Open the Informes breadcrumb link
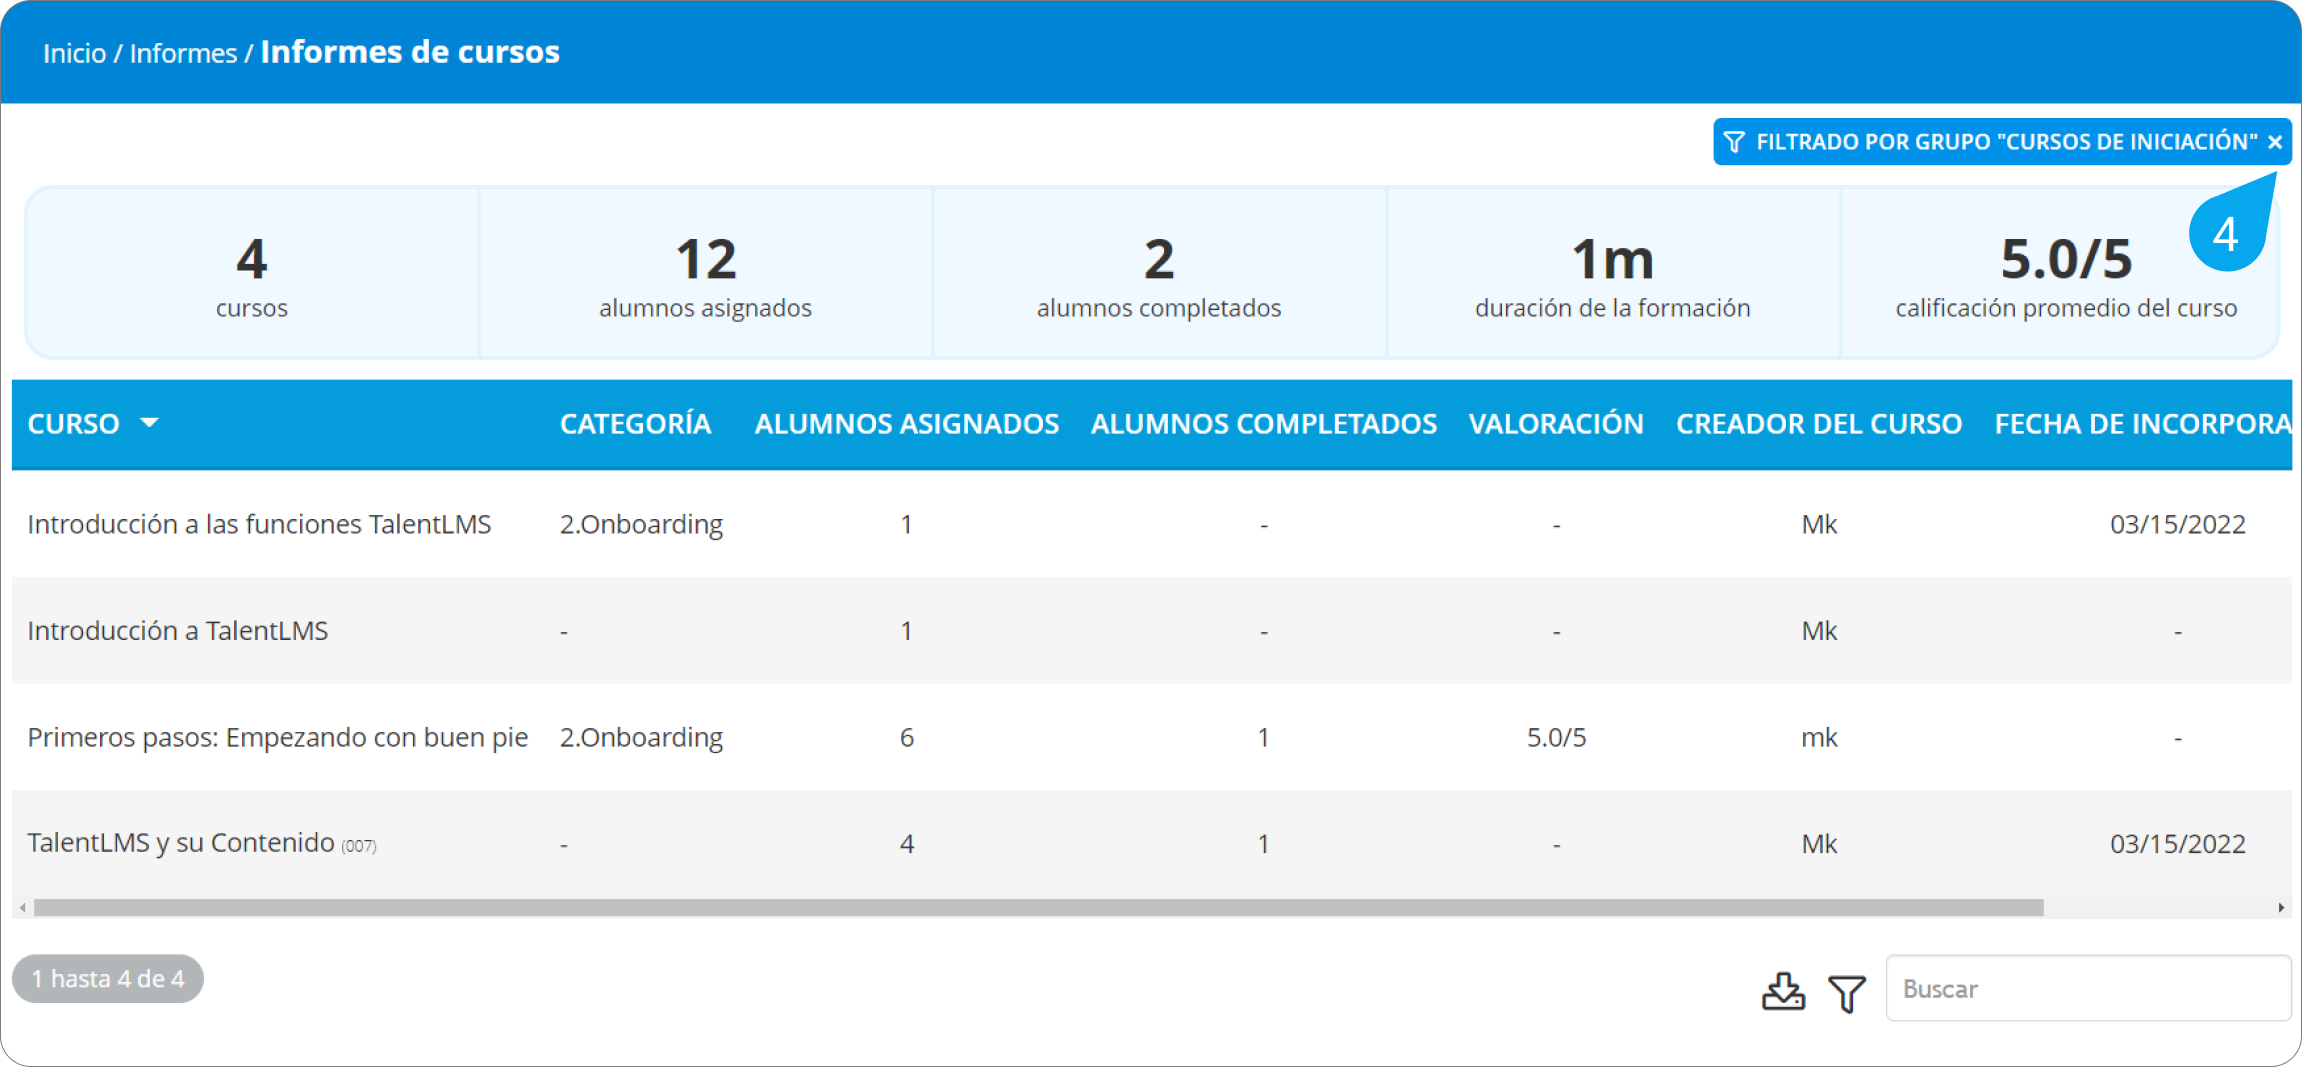 tap(183, 53)
